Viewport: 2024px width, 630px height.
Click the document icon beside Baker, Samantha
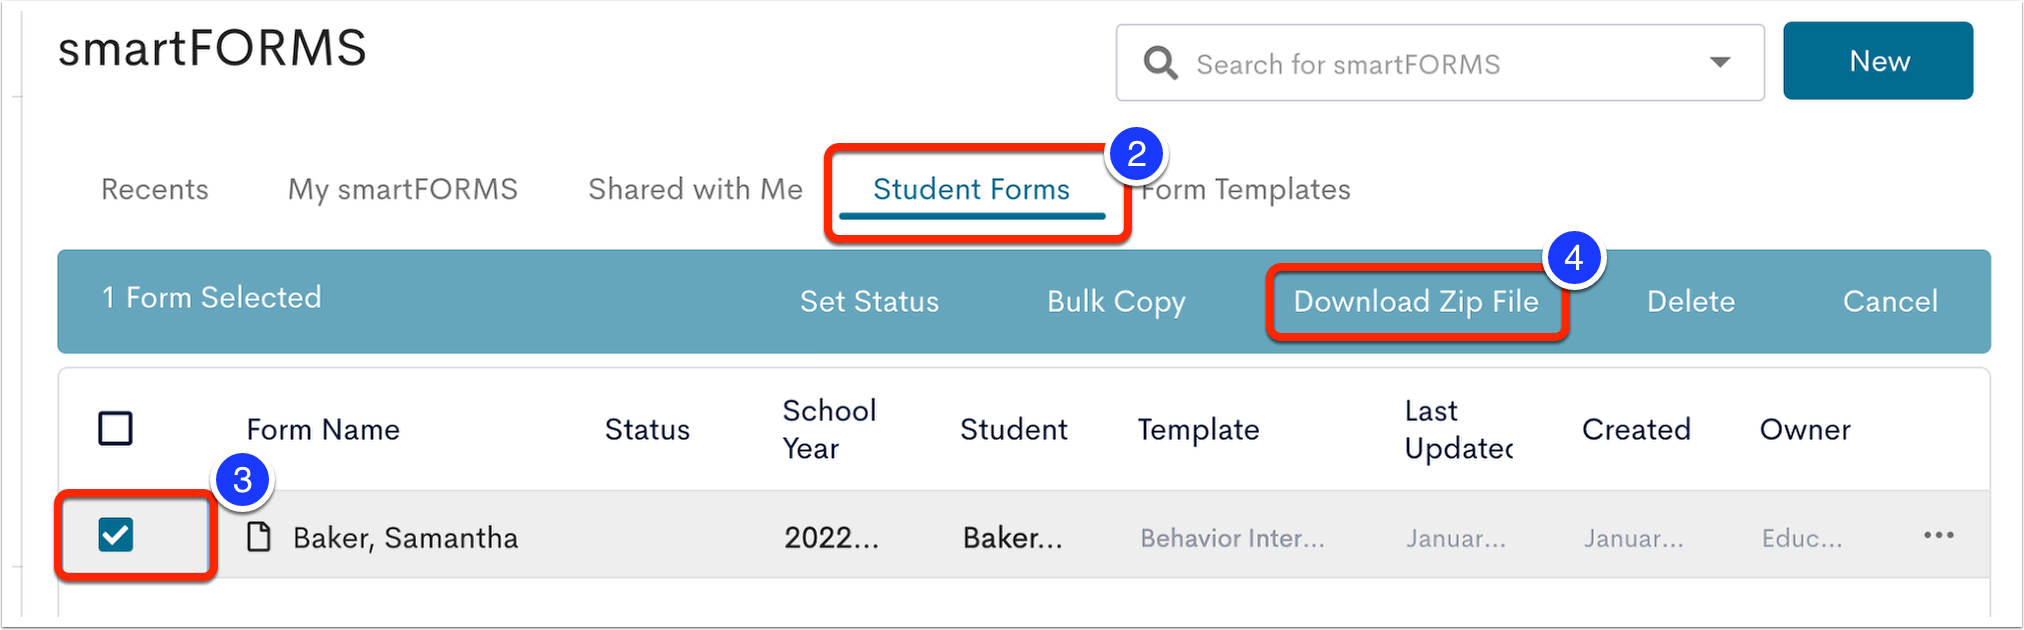[x=259, y=537]
